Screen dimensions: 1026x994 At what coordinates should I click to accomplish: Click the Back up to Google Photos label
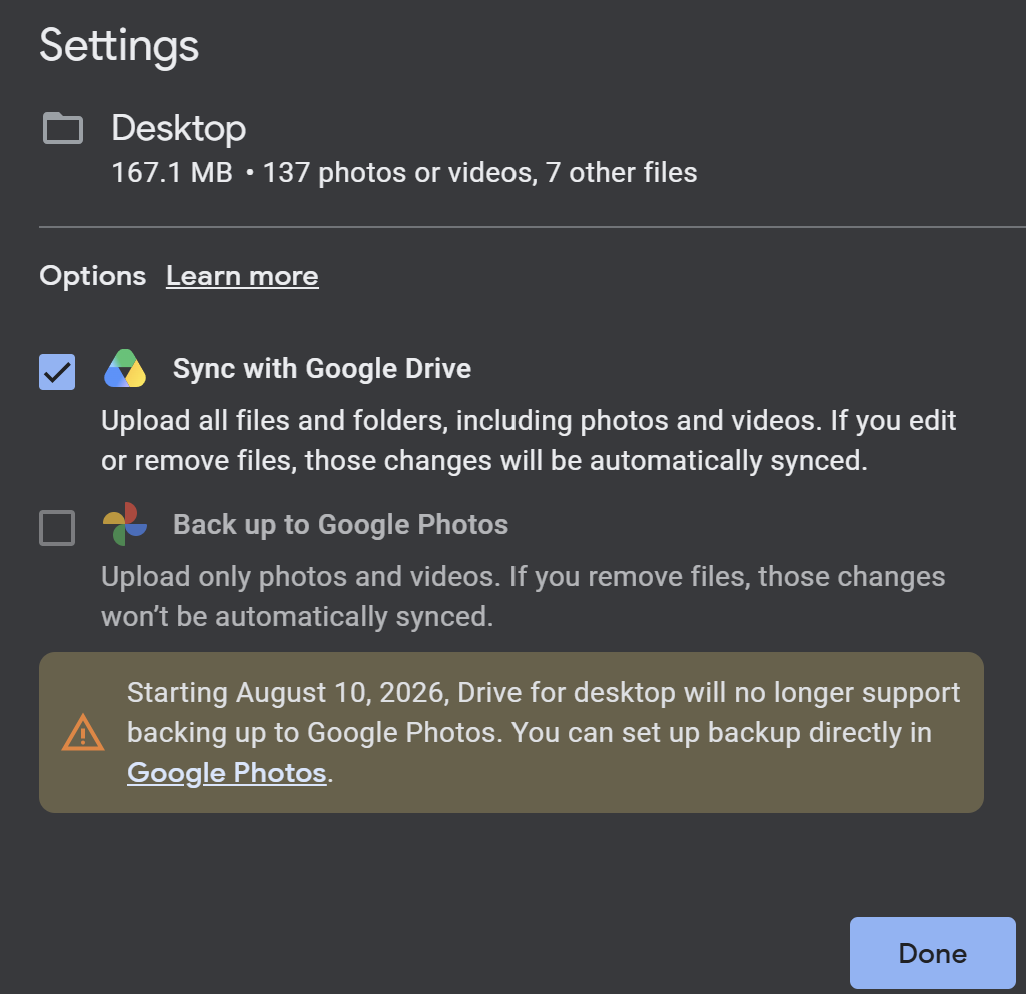[x=340, y=525]
